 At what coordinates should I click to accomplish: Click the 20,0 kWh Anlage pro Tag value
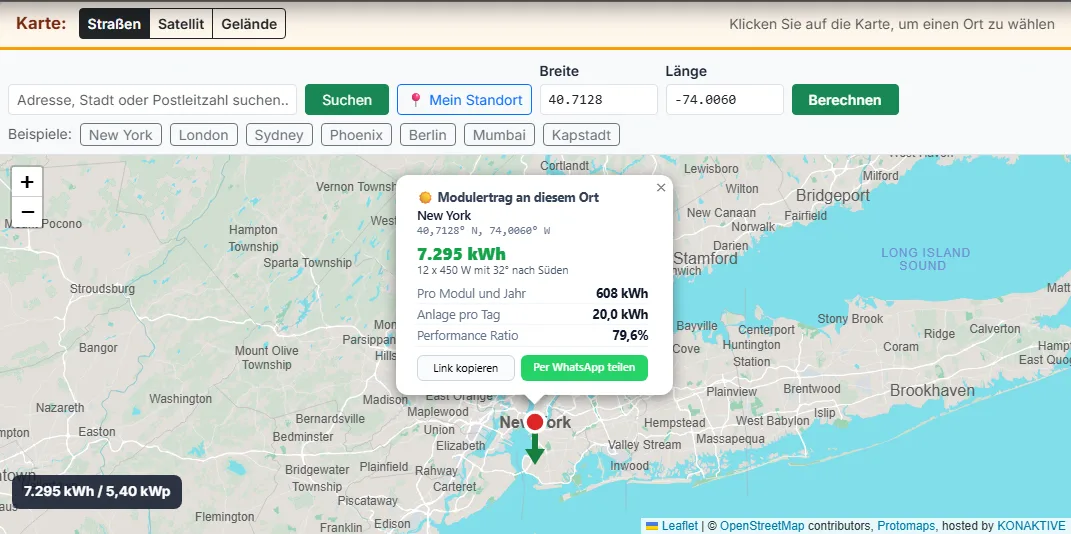coord(620,315)
